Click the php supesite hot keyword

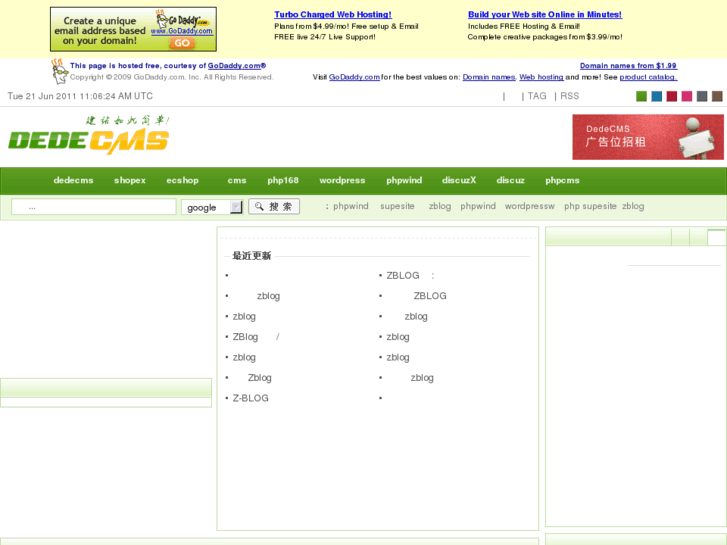(590, 206)
